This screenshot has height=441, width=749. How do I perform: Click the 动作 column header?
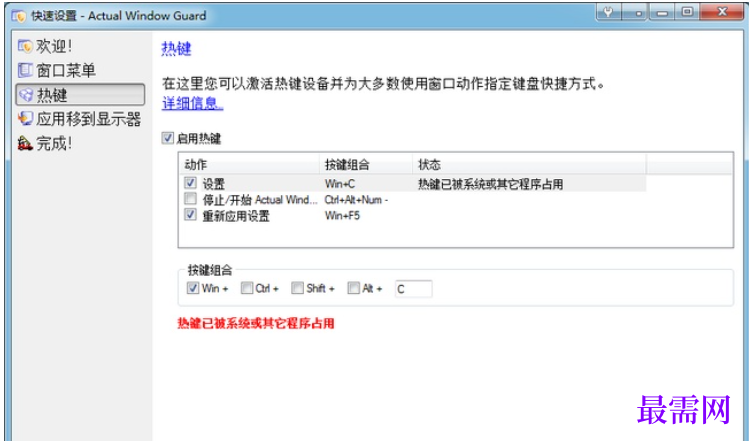[x=248, y=165]
